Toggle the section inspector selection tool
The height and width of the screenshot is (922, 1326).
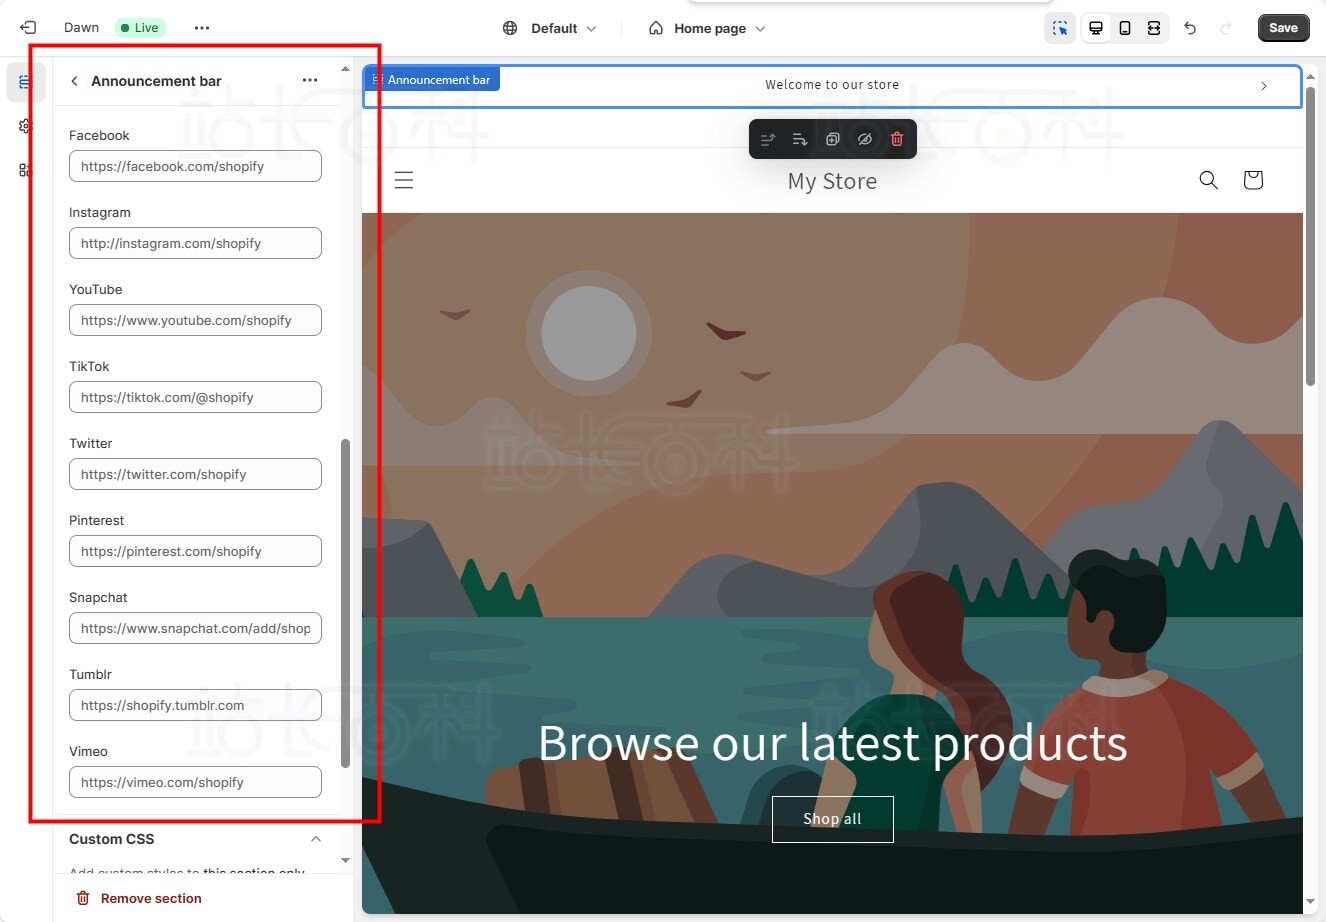pyautogui.click(x=1060, y=28)
